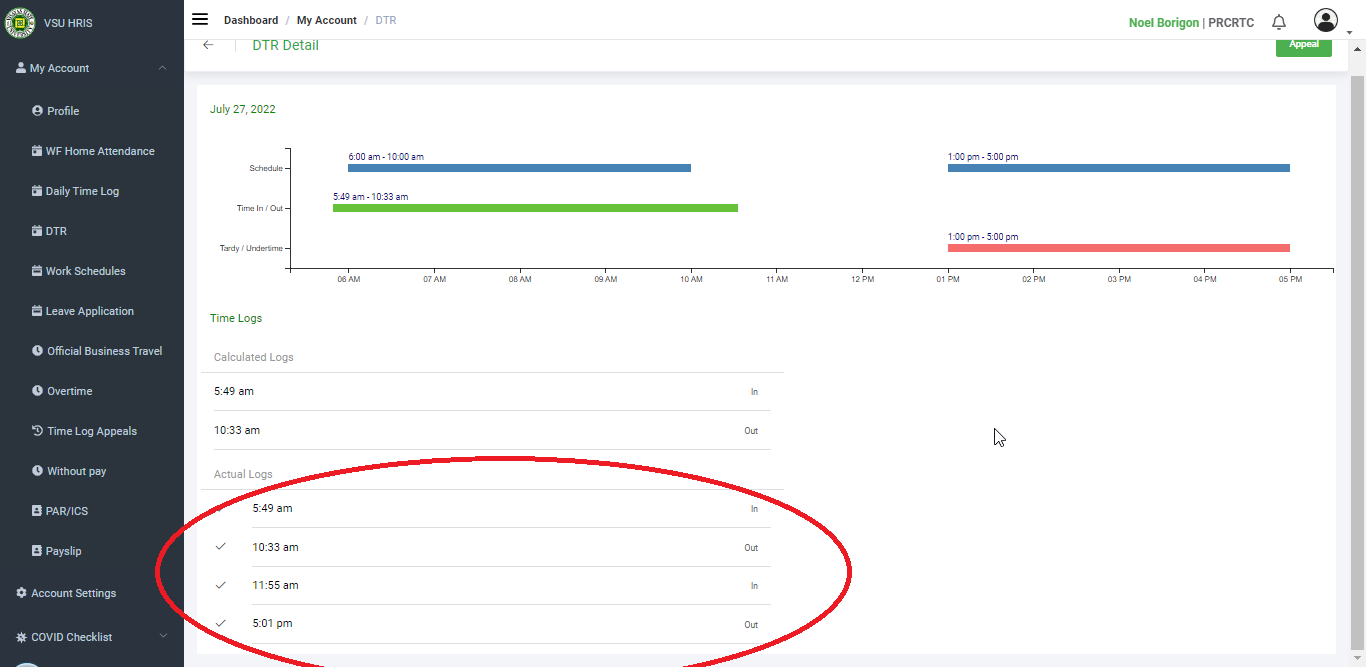
Task: Click the hamburger menu icon
Action: (200, 20)
